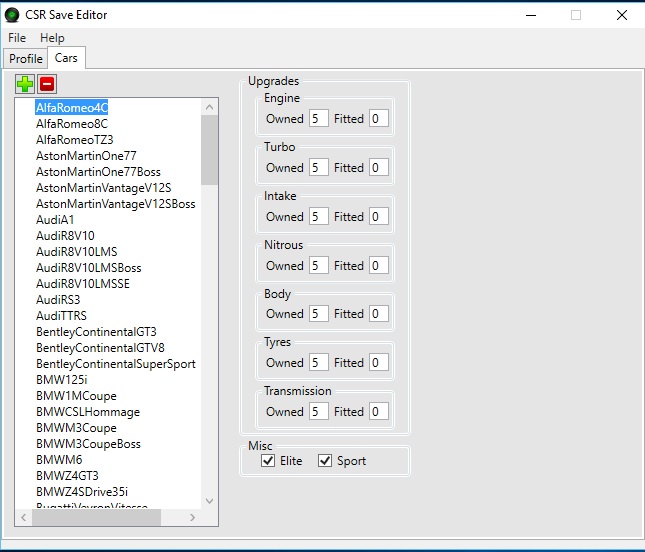Focus the Intake Fitted field
The height and width of the screenshot is (552, 645).
(378, 216)
